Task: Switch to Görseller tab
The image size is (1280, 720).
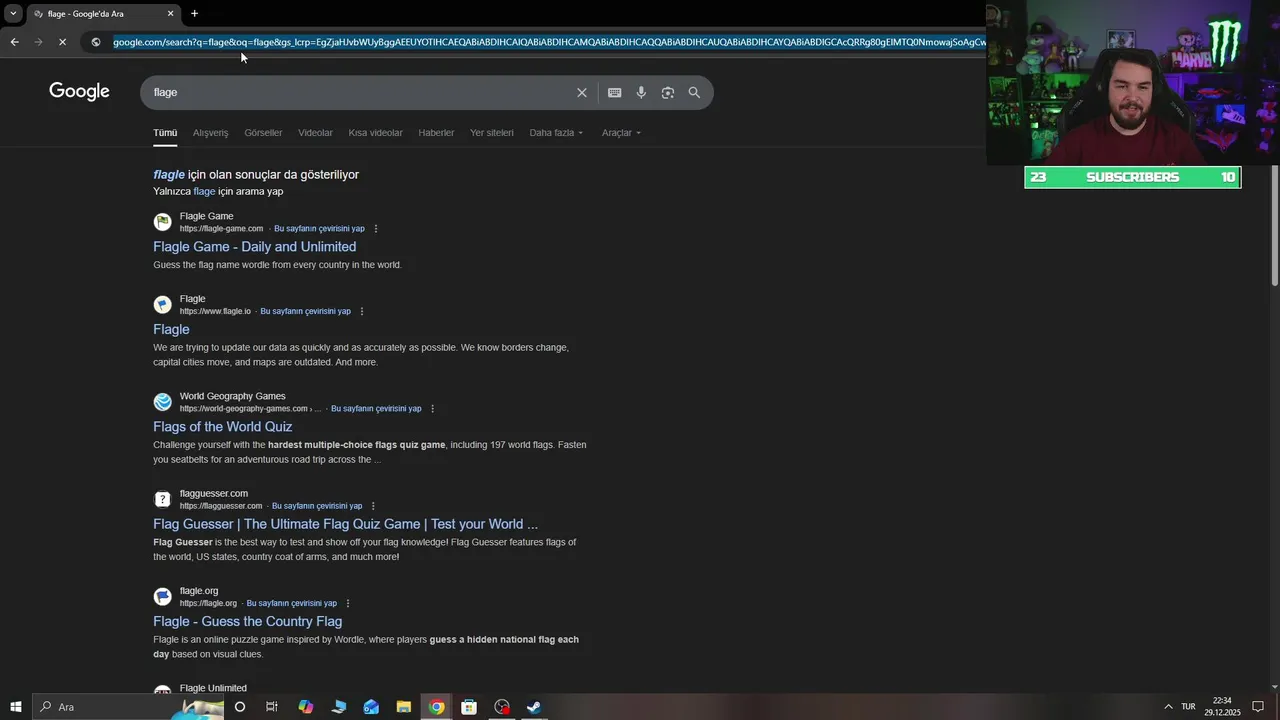Action: tap(263, 132)
